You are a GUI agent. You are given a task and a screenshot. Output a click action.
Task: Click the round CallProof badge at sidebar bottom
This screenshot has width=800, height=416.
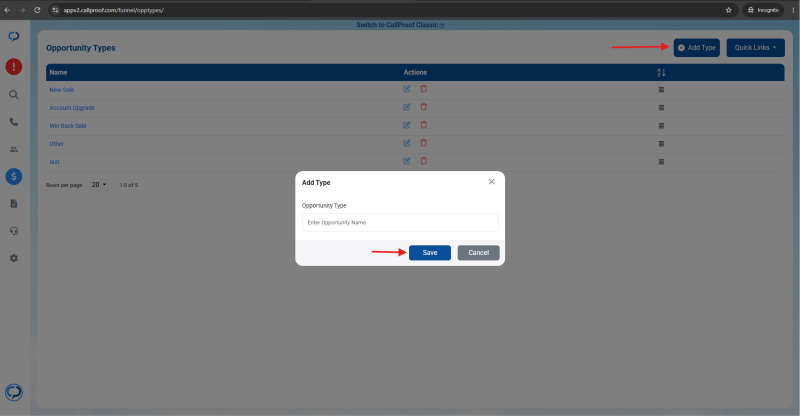click(x=14, y=393)
